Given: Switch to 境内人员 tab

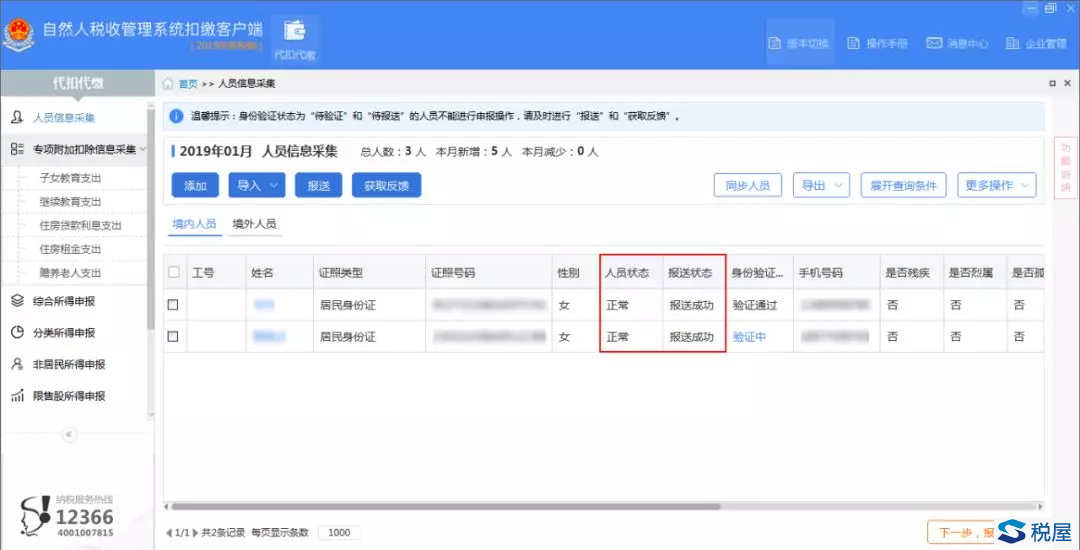Looking at the screenshot, I should pos(195,224).
